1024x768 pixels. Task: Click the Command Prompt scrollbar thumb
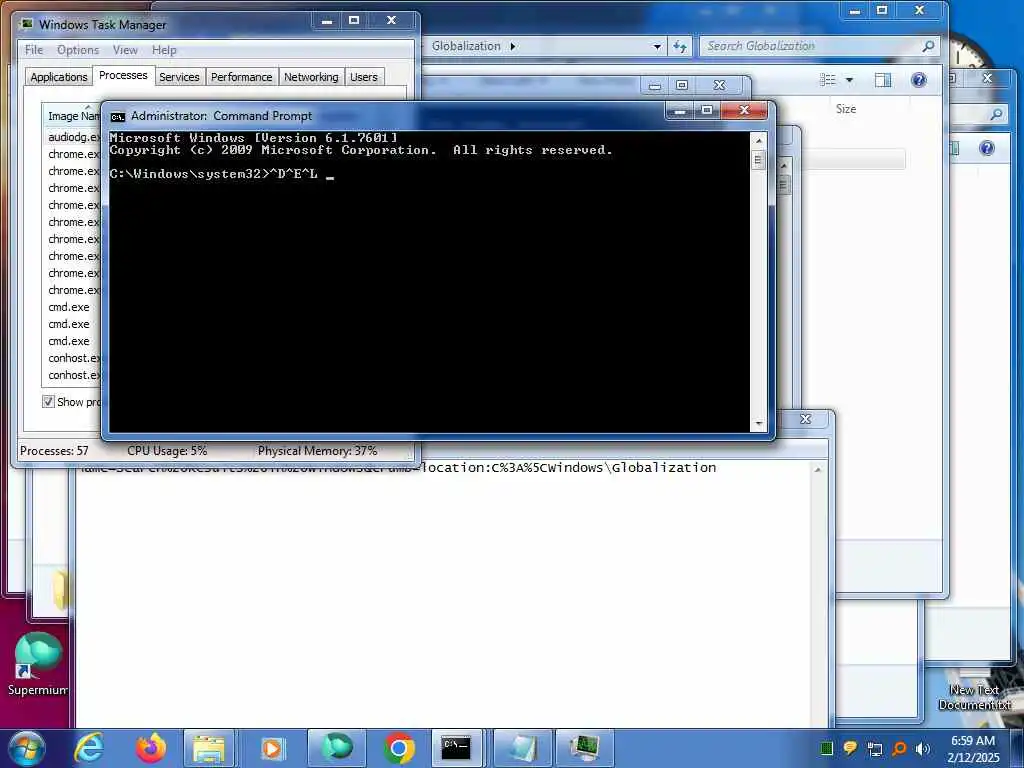tap(758, 160)
